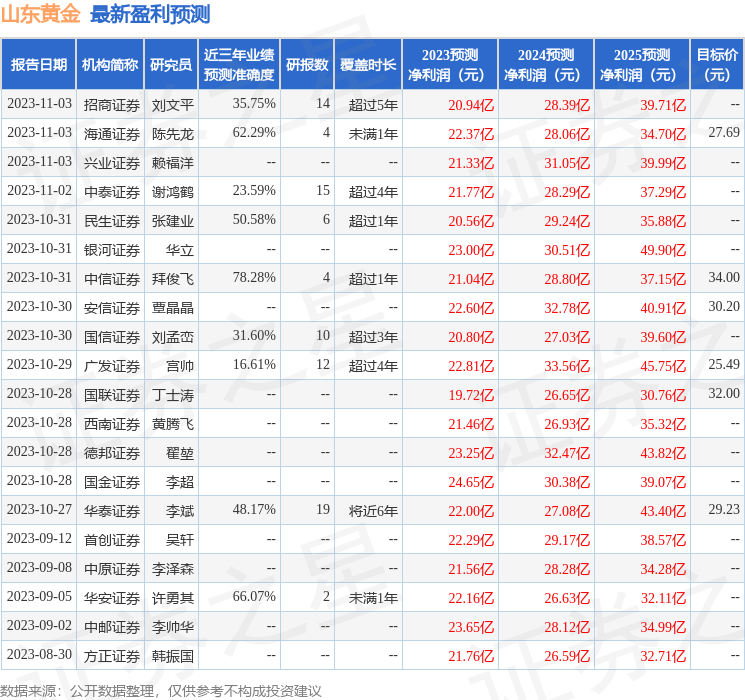Select 2025 forecast 43.82亿
Screen dimensions: 745x700
click(663, 453)
